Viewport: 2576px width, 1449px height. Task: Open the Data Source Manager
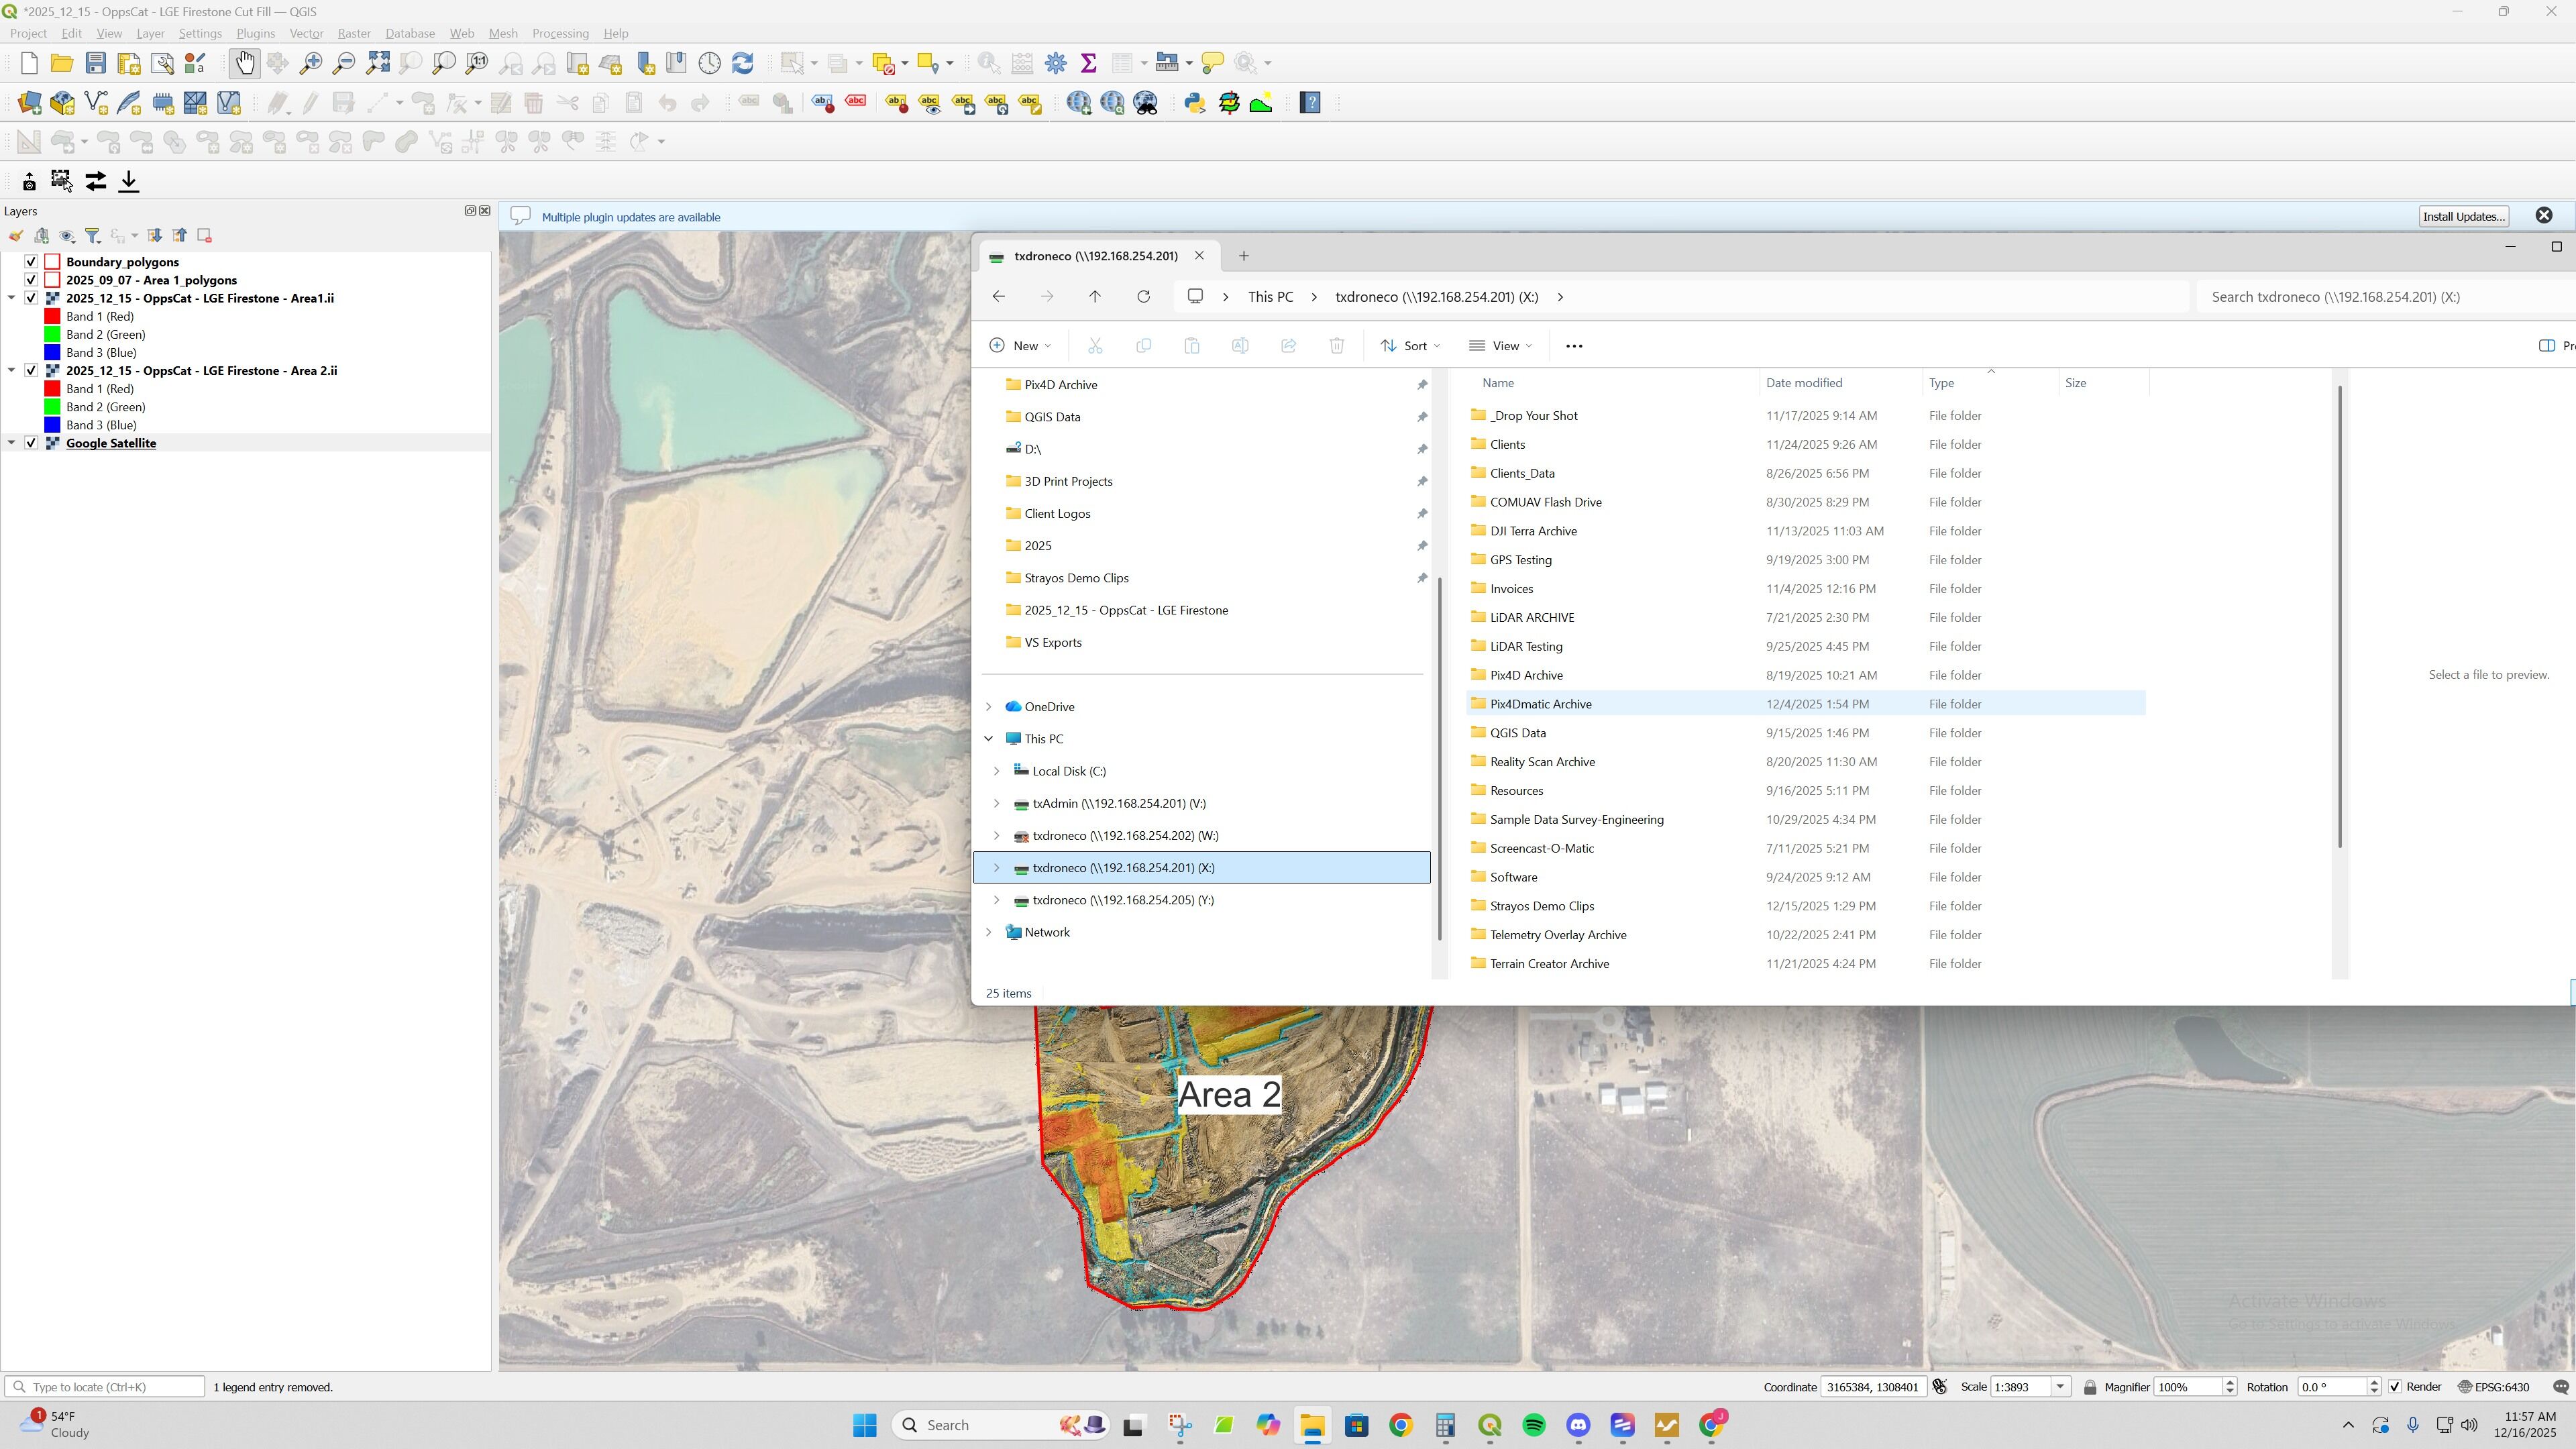[29, 103]
